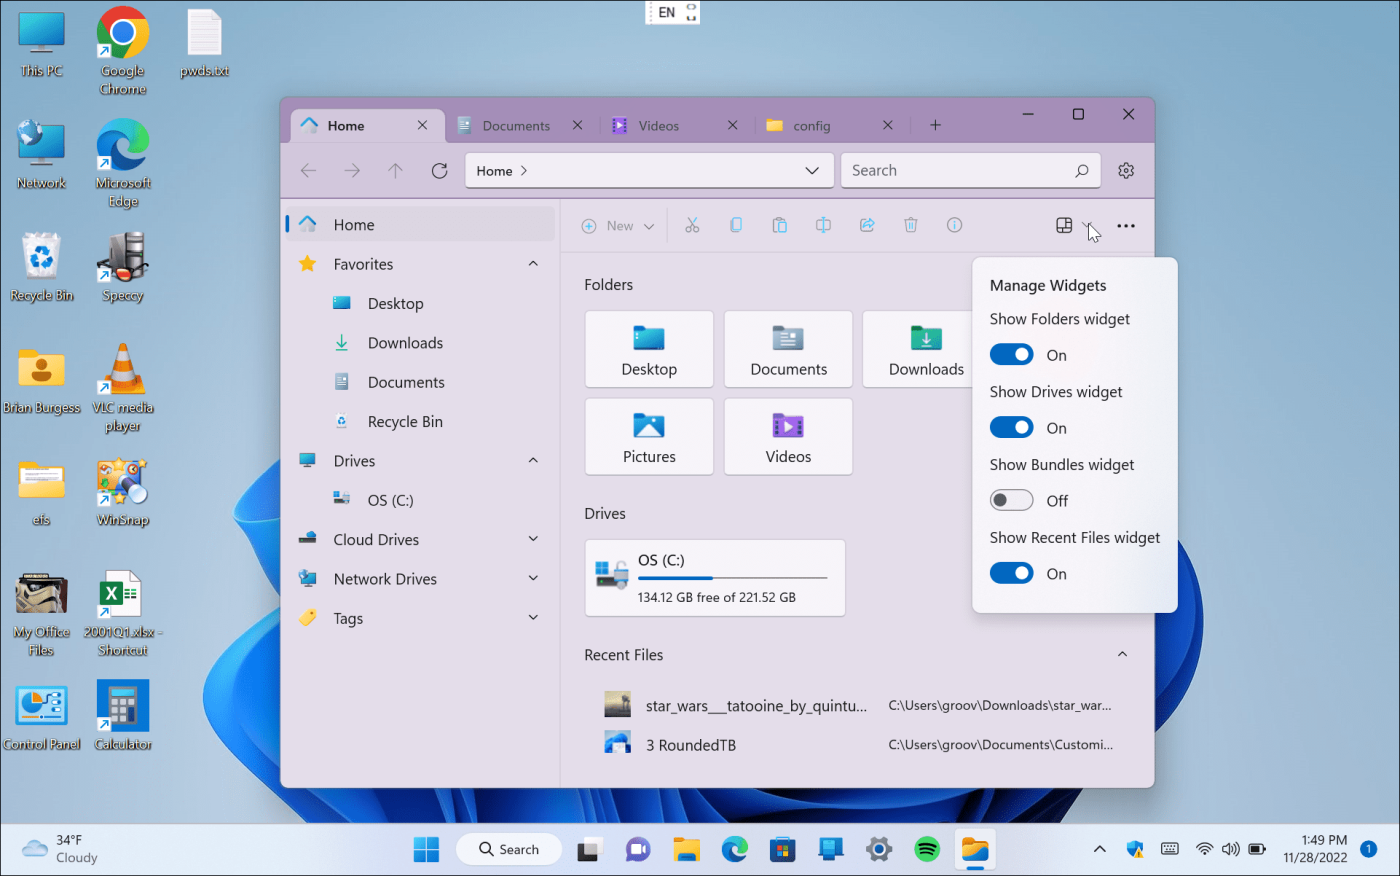The height and width of the screenshot is (876, 1400).
Task: Open Windows Start menu
Action: click(426, 850)
